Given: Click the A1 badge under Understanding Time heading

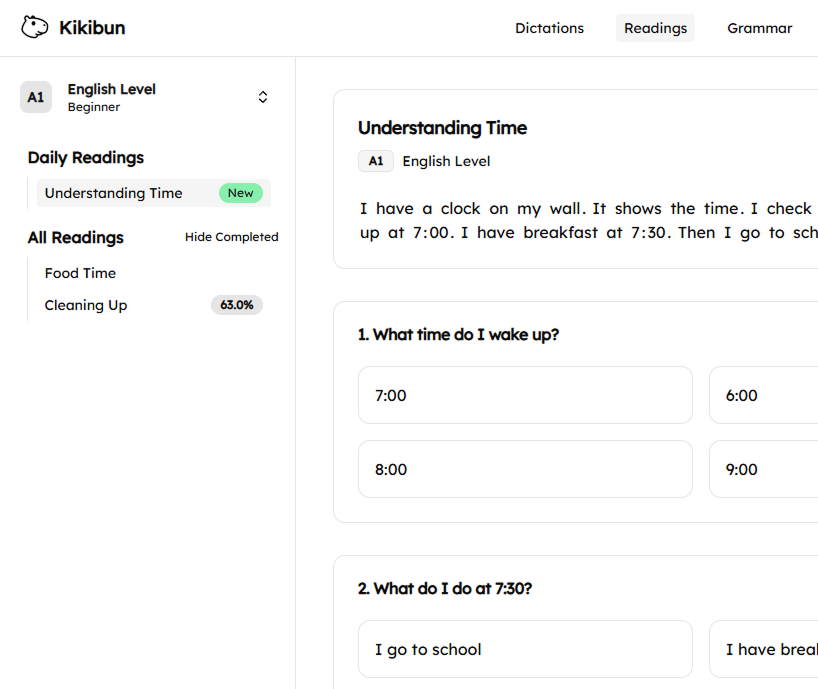Looking at the screenshot, I should 375,161.
